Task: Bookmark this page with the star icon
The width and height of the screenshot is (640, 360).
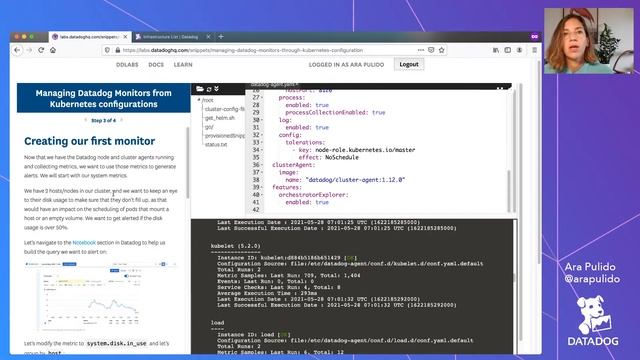Action: pyautogui.click(x=442, y=50)
